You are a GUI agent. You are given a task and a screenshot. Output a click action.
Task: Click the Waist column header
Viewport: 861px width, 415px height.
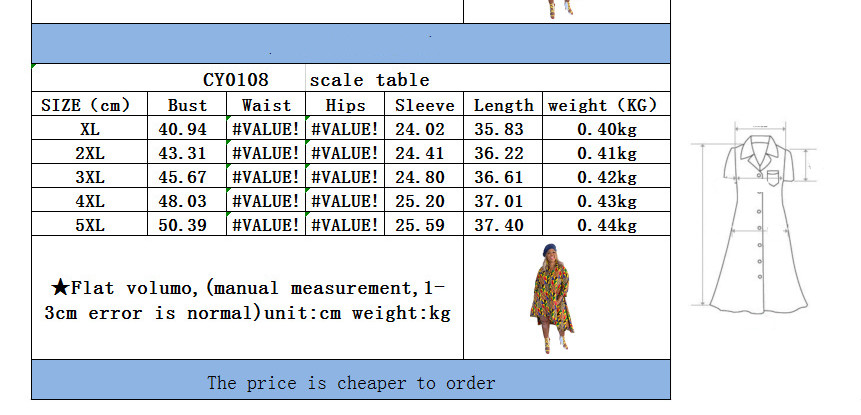point(266,105)
